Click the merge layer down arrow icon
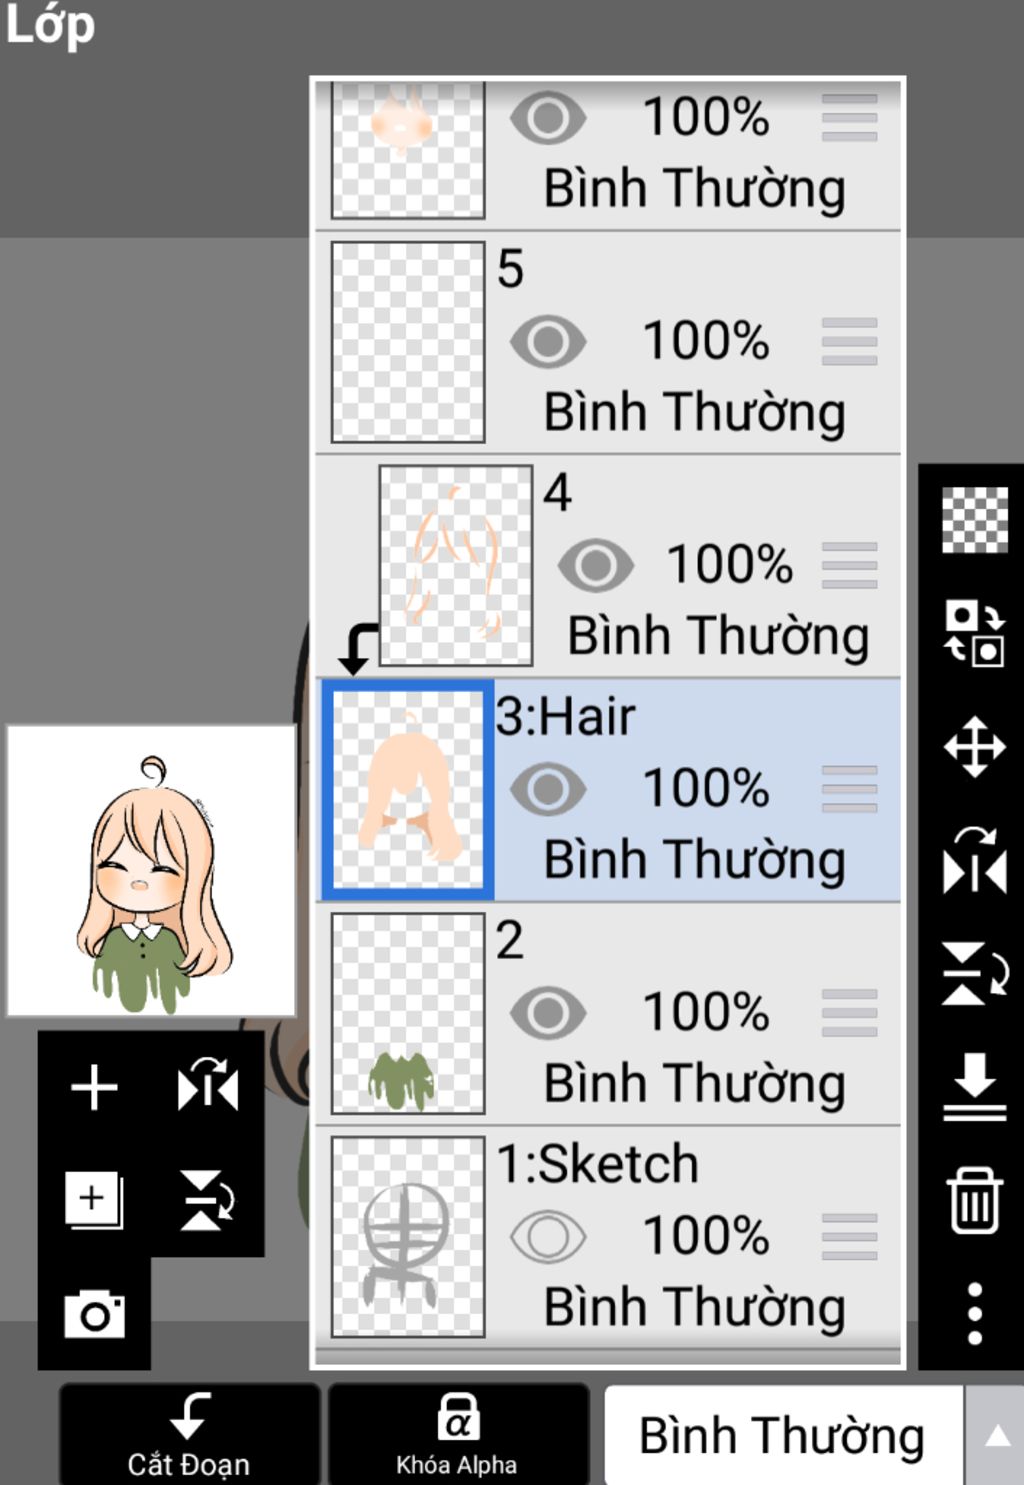 click(x=975, y=1086)
